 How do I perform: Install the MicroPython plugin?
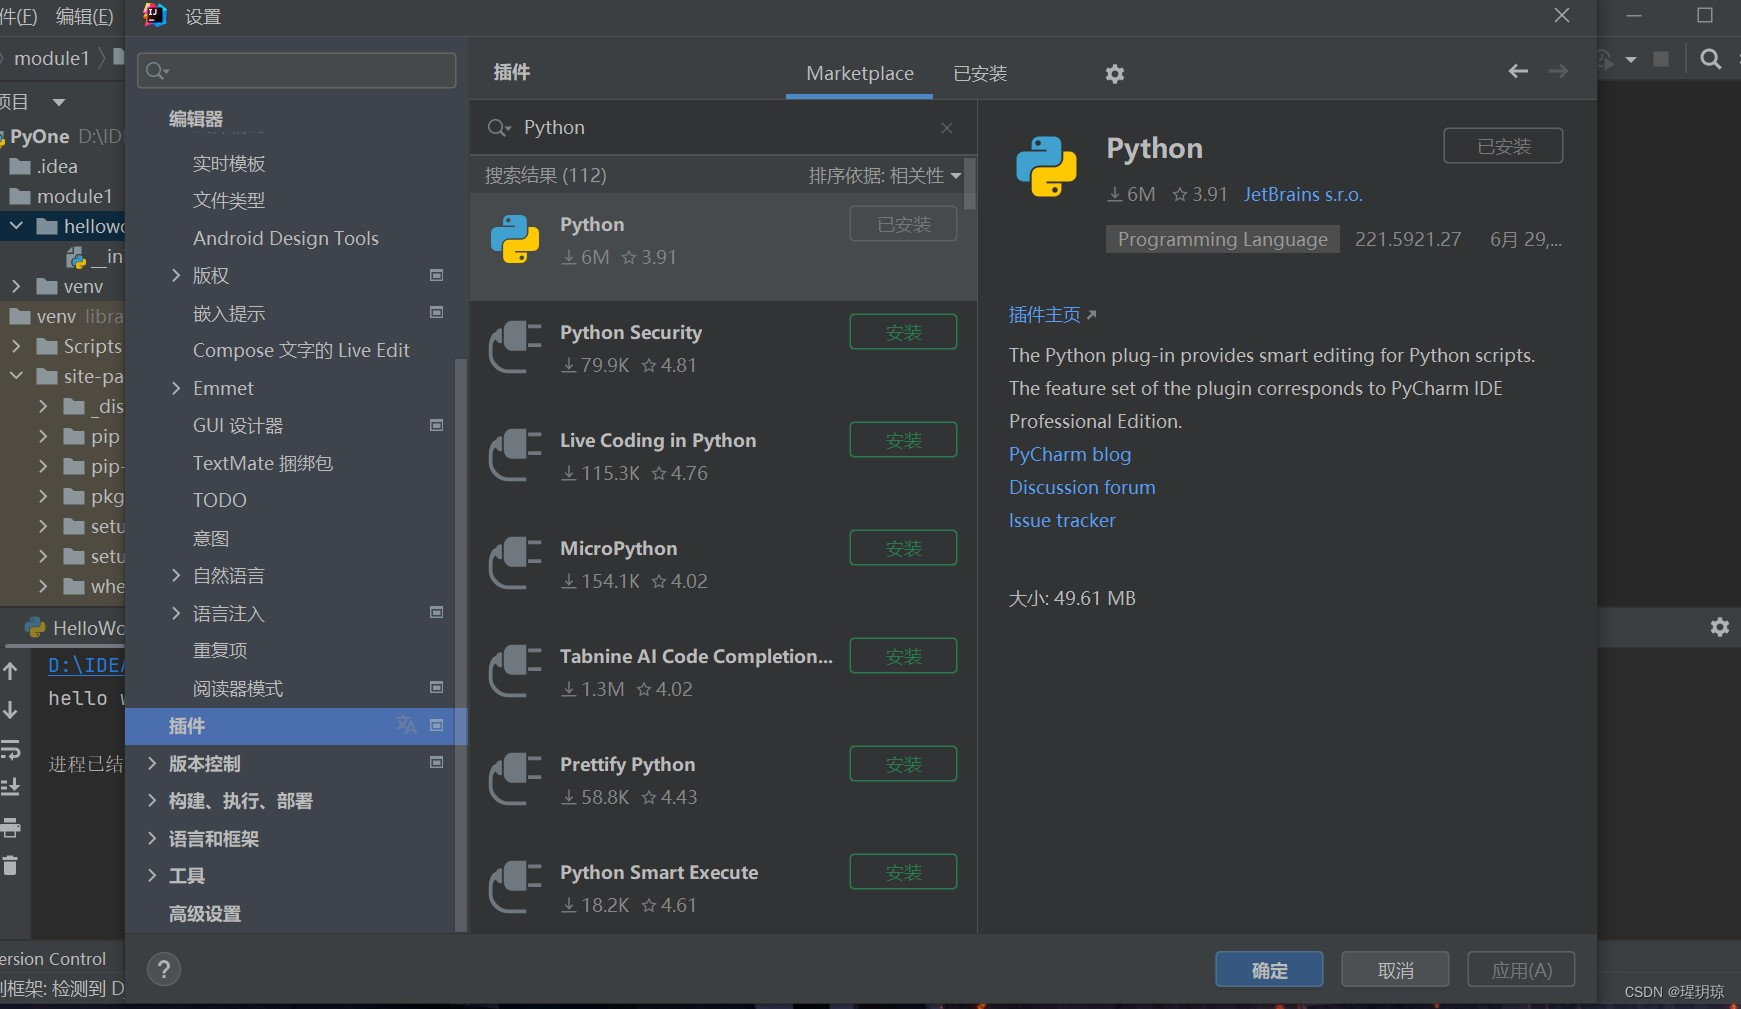click(903, 548)
